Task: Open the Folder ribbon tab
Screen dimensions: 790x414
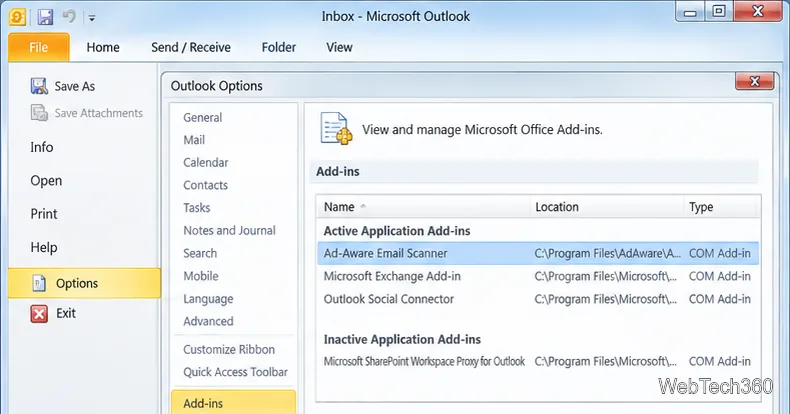Action: click(x=279, y=47)
